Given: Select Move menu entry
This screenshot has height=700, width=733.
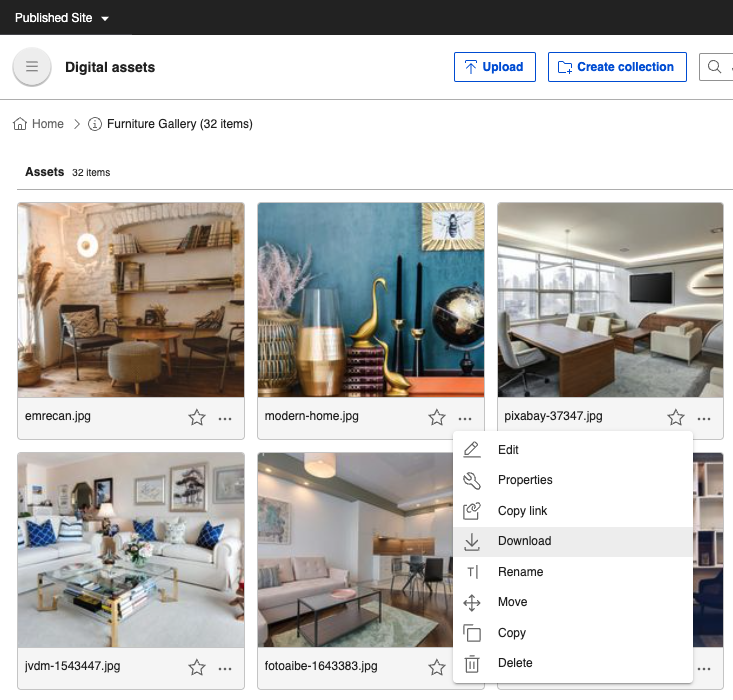Looking at the screenshot, I should coord(573,602).
